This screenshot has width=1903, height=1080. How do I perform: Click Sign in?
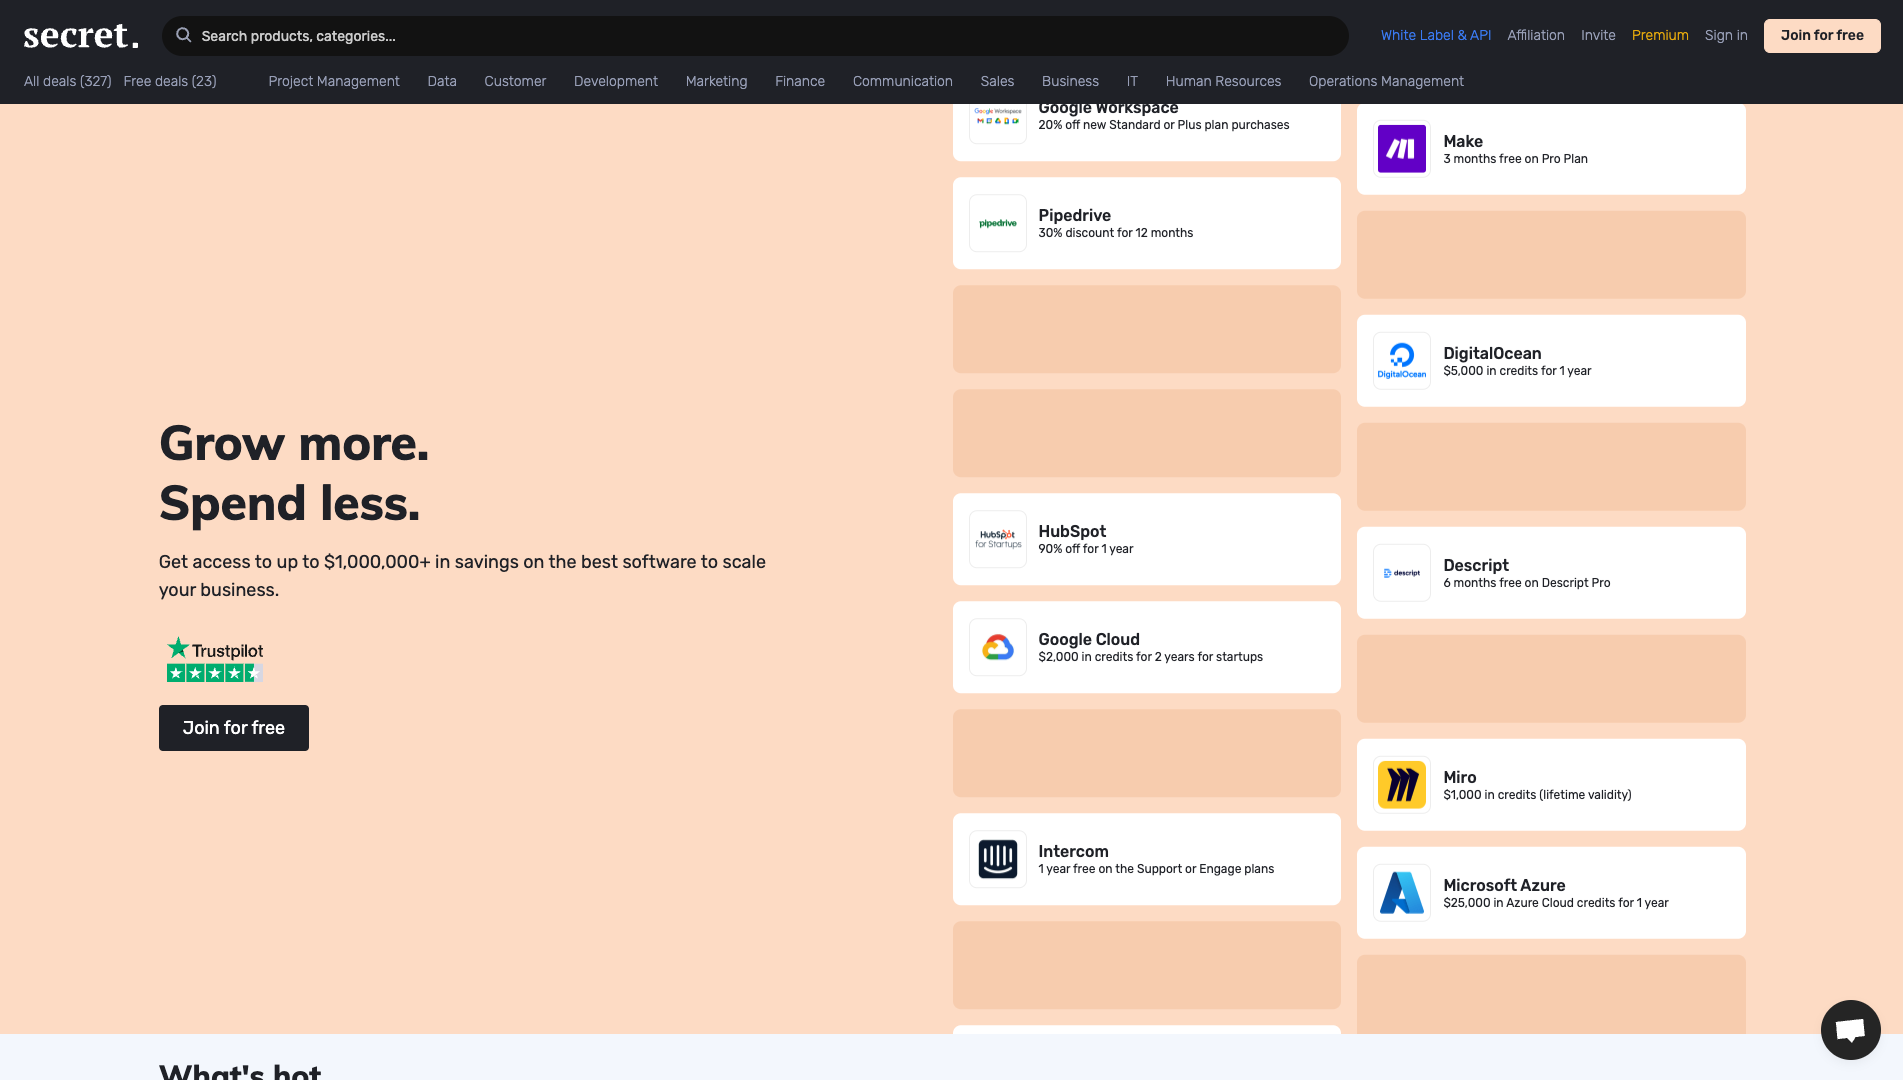point(1725,35)
